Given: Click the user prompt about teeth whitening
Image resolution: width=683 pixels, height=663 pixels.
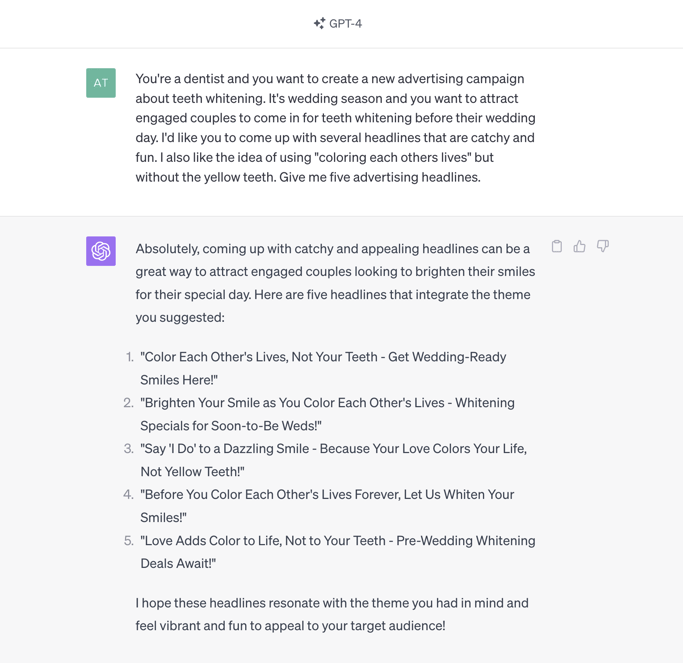Looking at the screenshot, I should click(335, 128).
